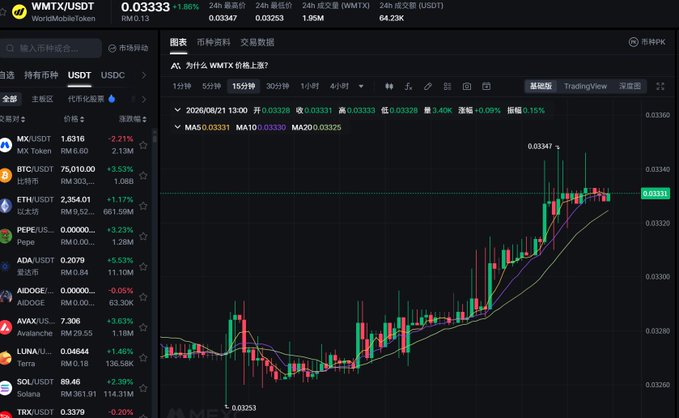Expand chart to fullscreen
Viewport: 679px width, 418px height.
660,86
